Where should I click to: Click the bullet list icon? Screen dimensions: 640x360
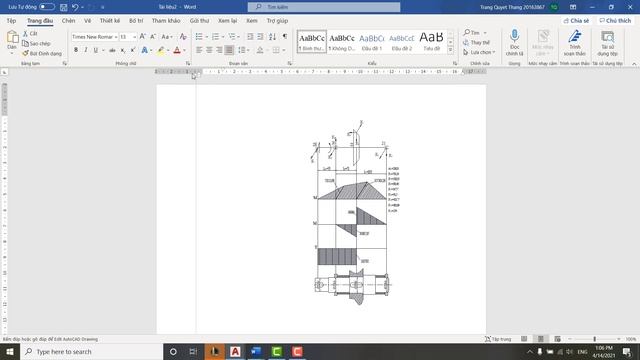[199, 37]
